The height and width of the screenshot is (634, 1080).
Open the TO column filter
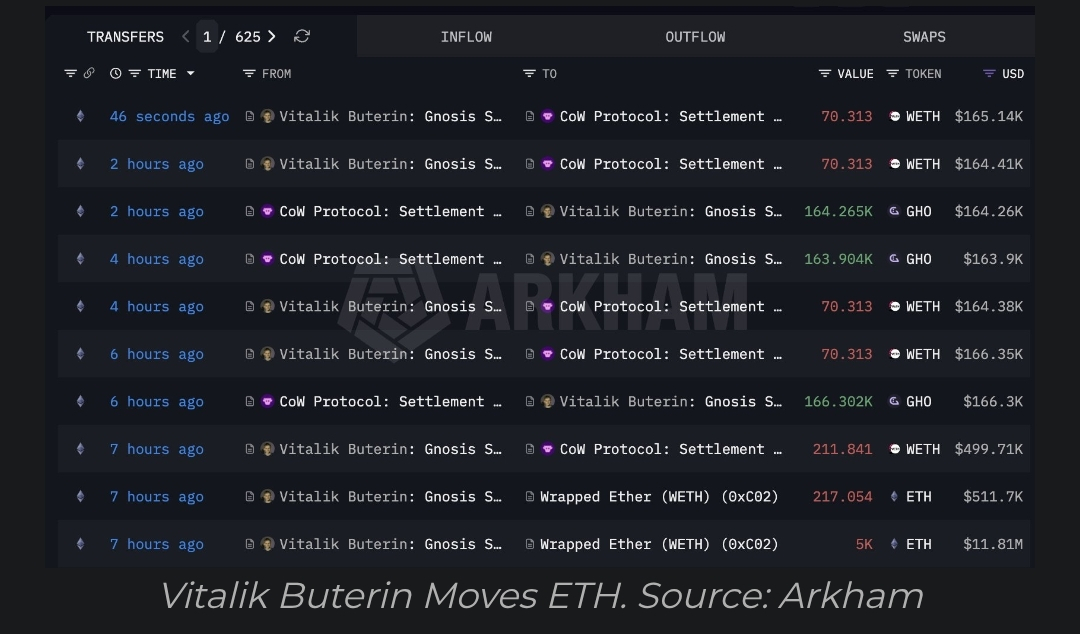pyautogui.click(x=529, y=74)
